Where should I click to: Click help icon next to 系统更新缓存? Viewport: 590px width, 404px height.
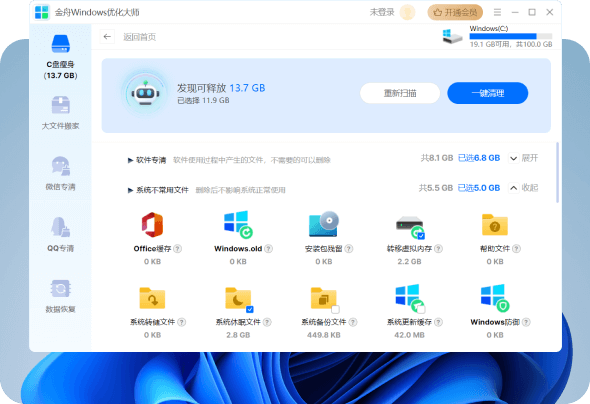coord(438,322)
